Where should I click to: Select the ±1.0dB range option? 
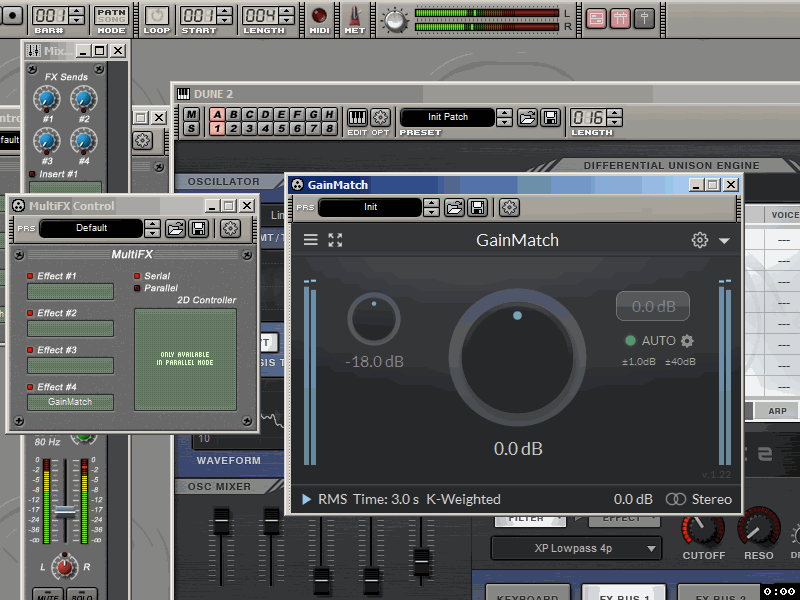coord(638,362)
